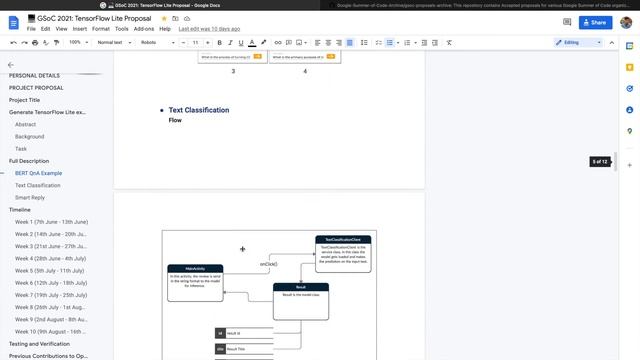Image resolution: width=640 pixels, height=360 pixels.
Task: Open the numbered list options arrow
Action: pyautogui.click(x=416, y=42)
